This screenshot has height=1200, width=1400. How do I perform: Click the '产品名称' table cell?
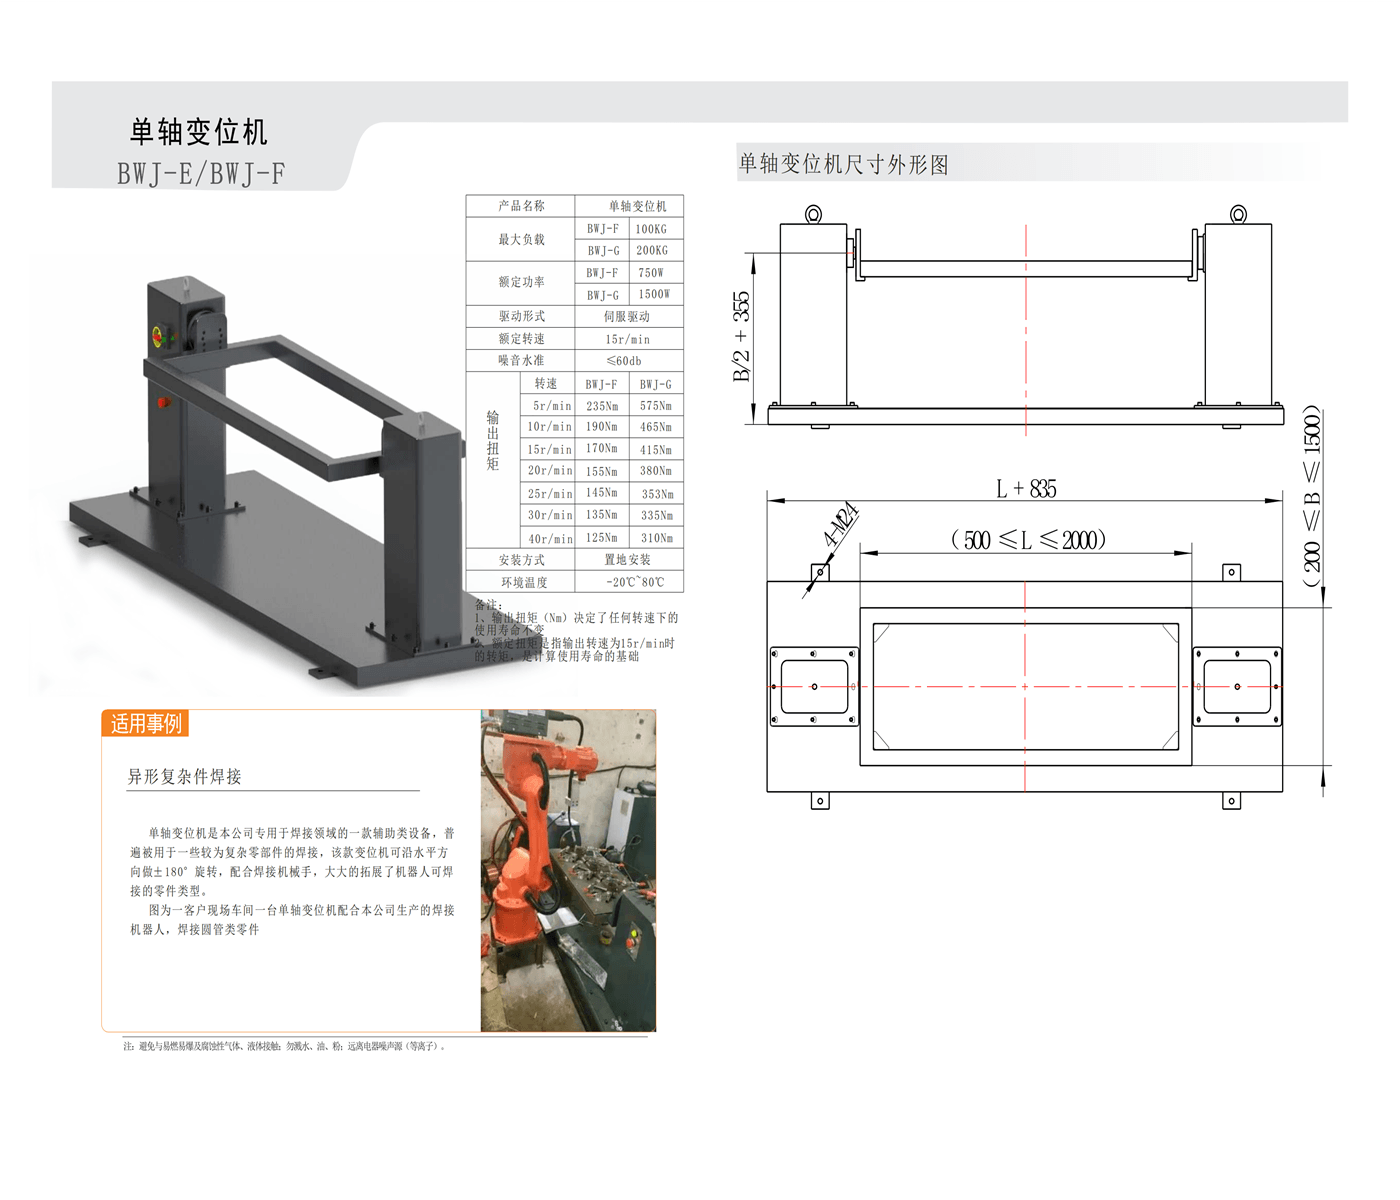pyautogui.click(x=521, y=206)
